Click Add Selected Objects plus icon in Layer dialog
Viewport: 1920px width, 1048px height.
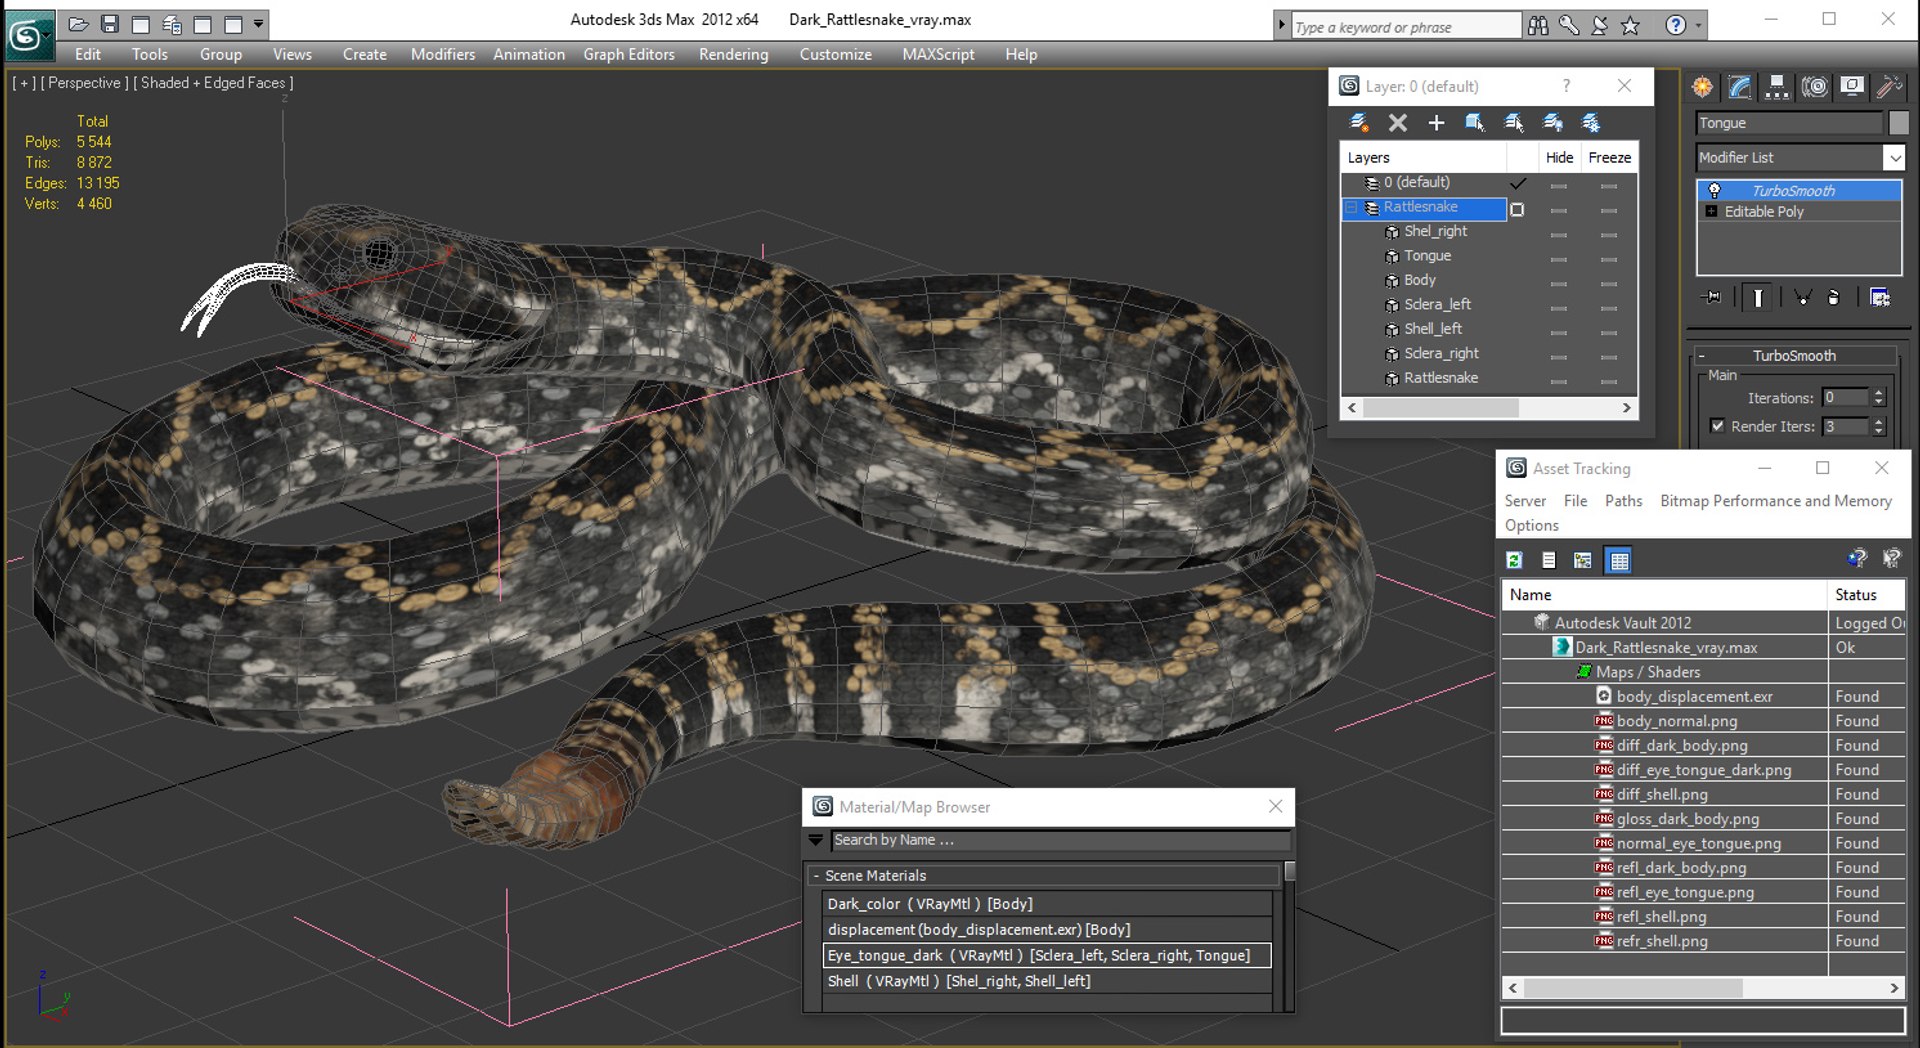[1436, 123]
